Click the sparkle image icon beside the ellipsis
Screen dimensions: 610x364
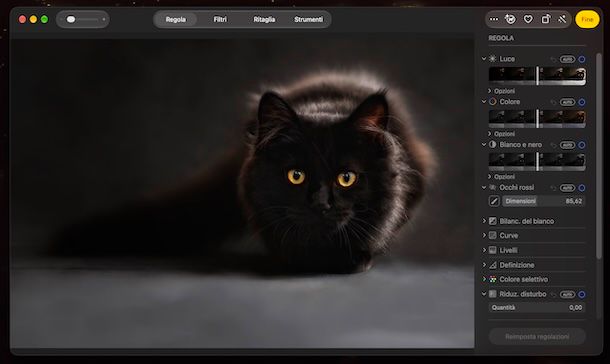pyautogui.click(x=510, y=19)
